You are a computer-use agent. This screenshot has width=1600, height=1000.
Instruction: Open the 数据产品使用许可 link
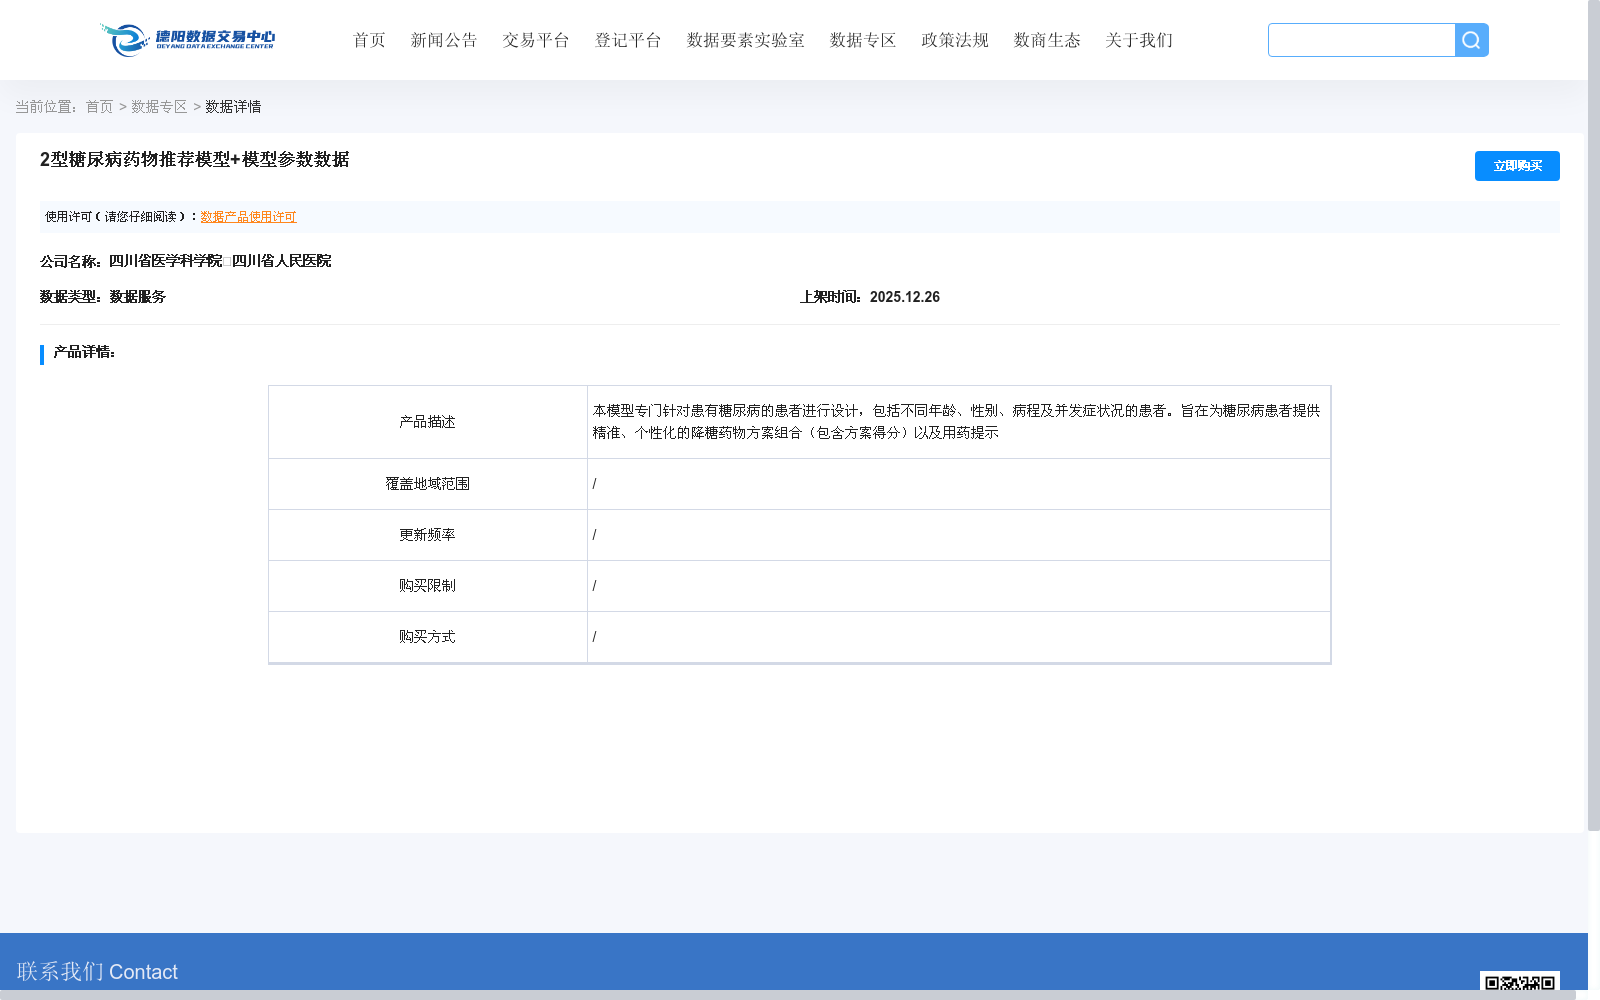tap(248, 217)
